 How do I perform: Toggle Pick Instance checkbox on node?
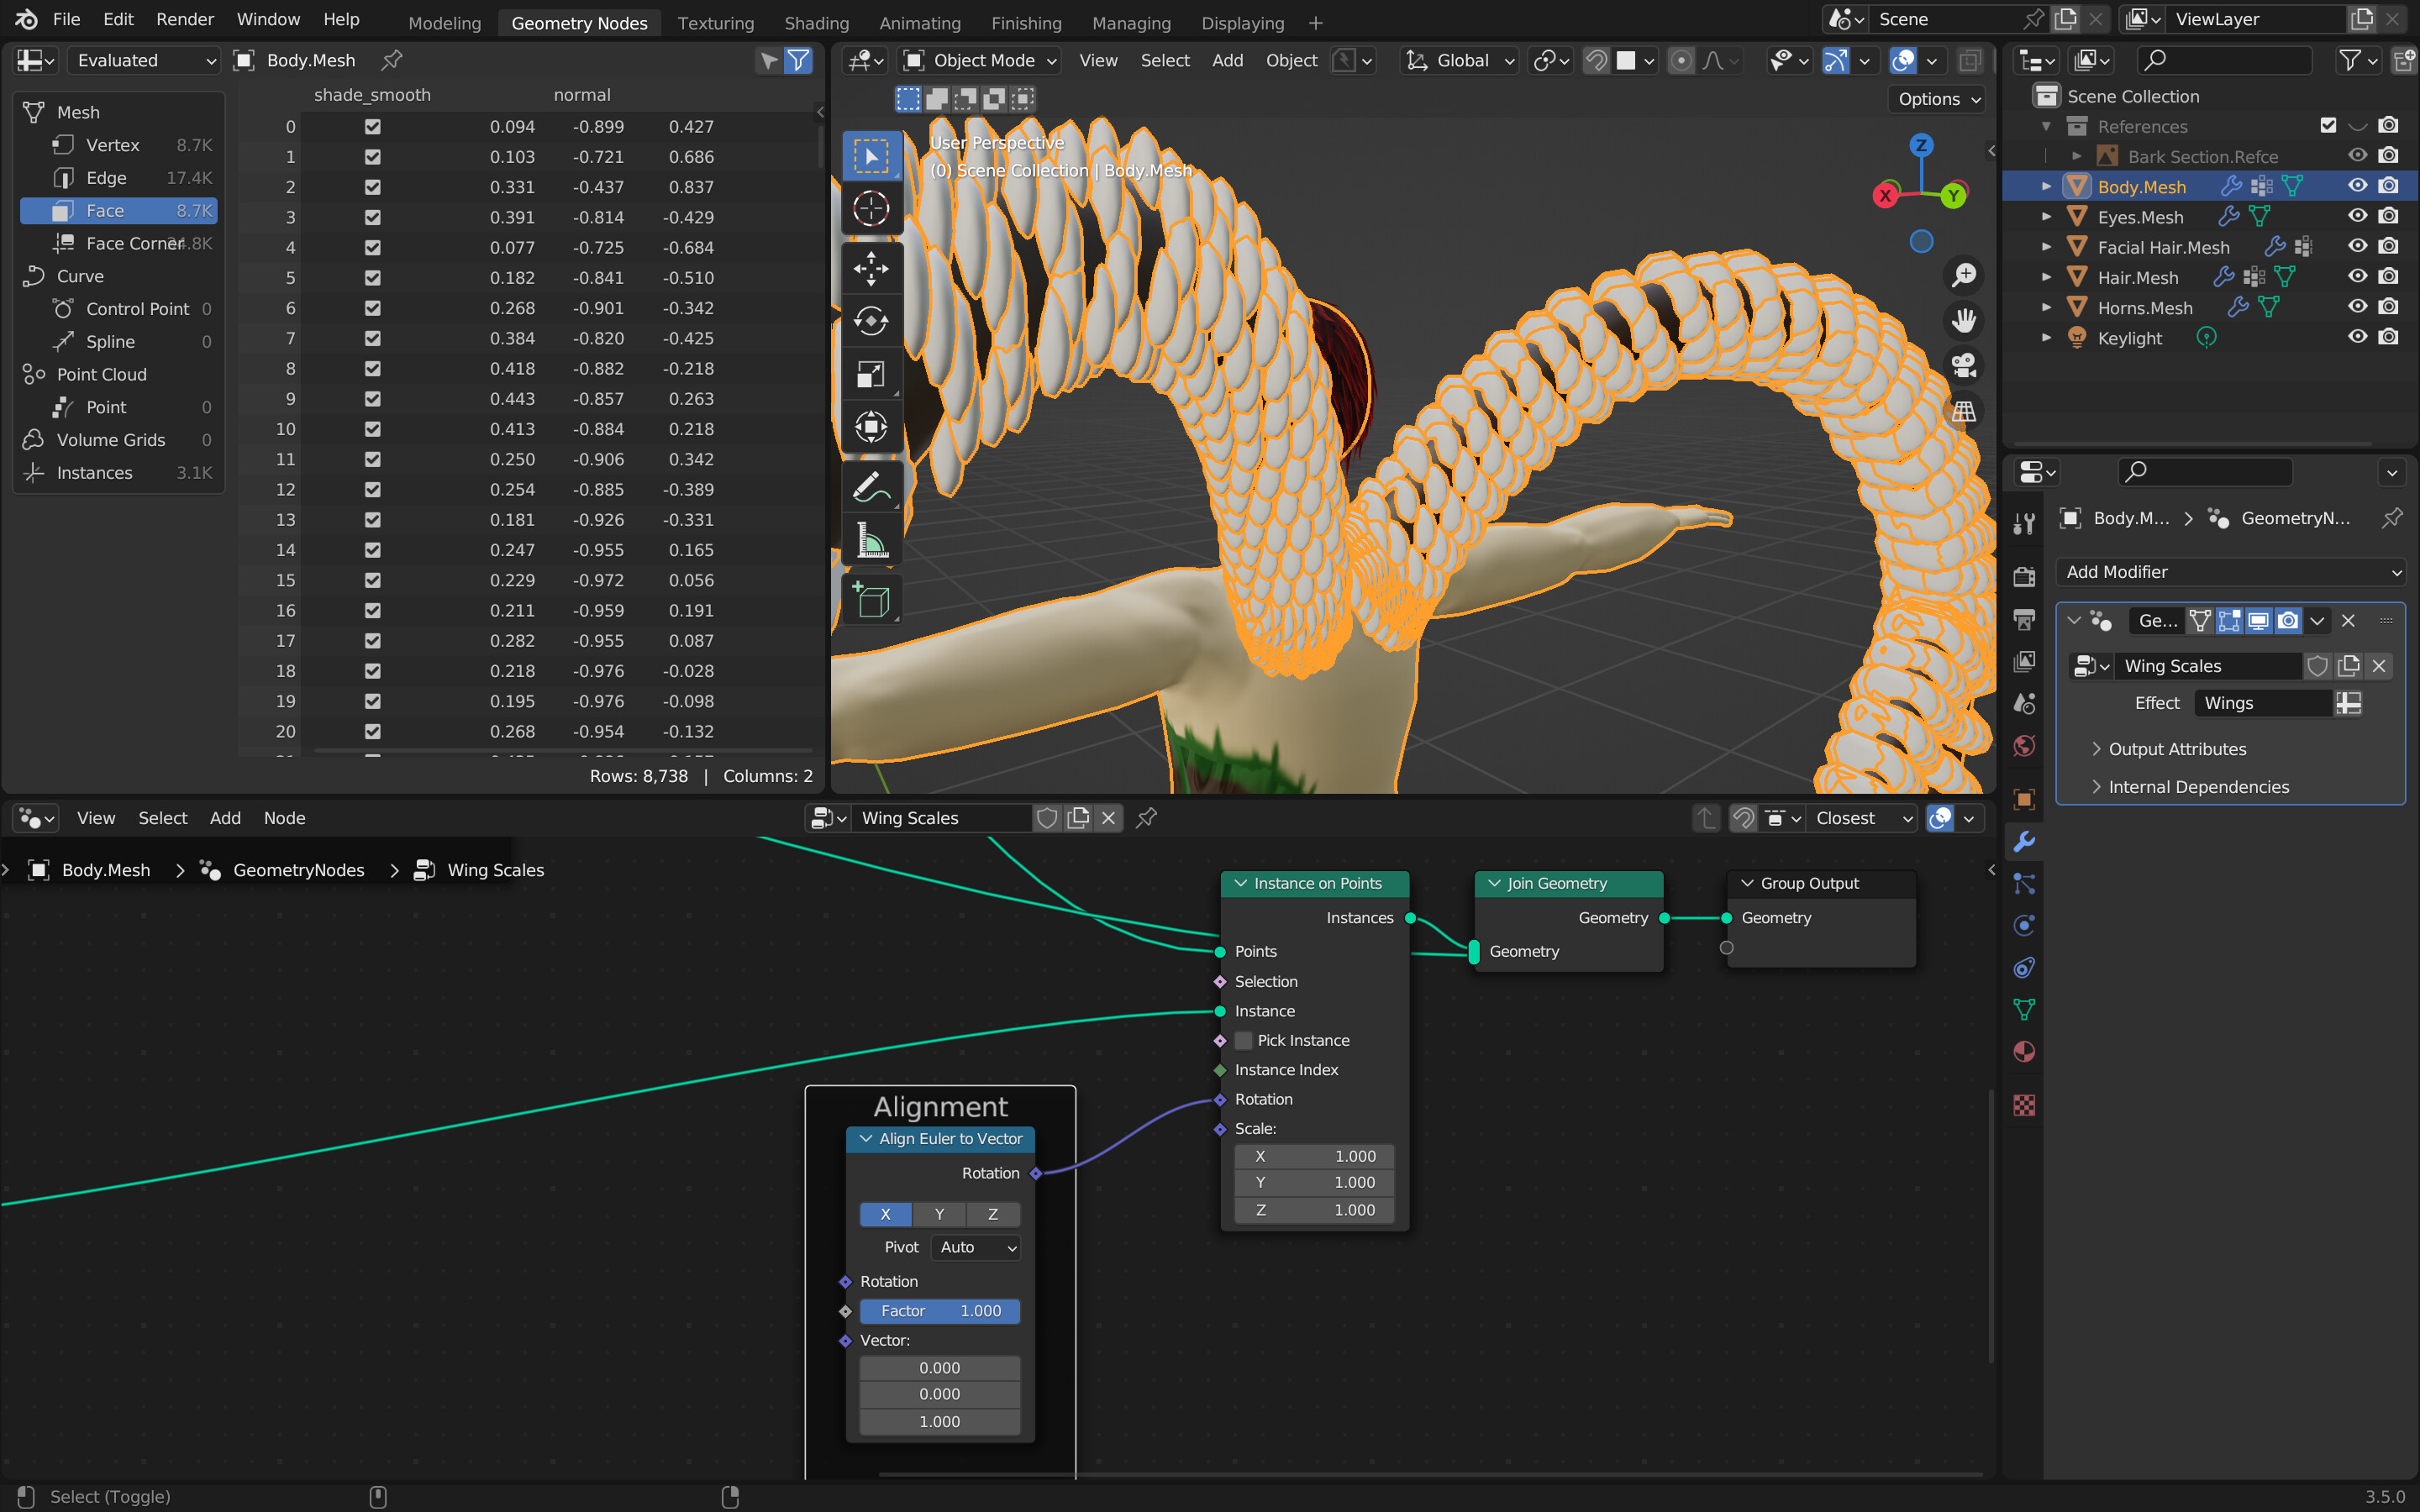(1243, 1040)
